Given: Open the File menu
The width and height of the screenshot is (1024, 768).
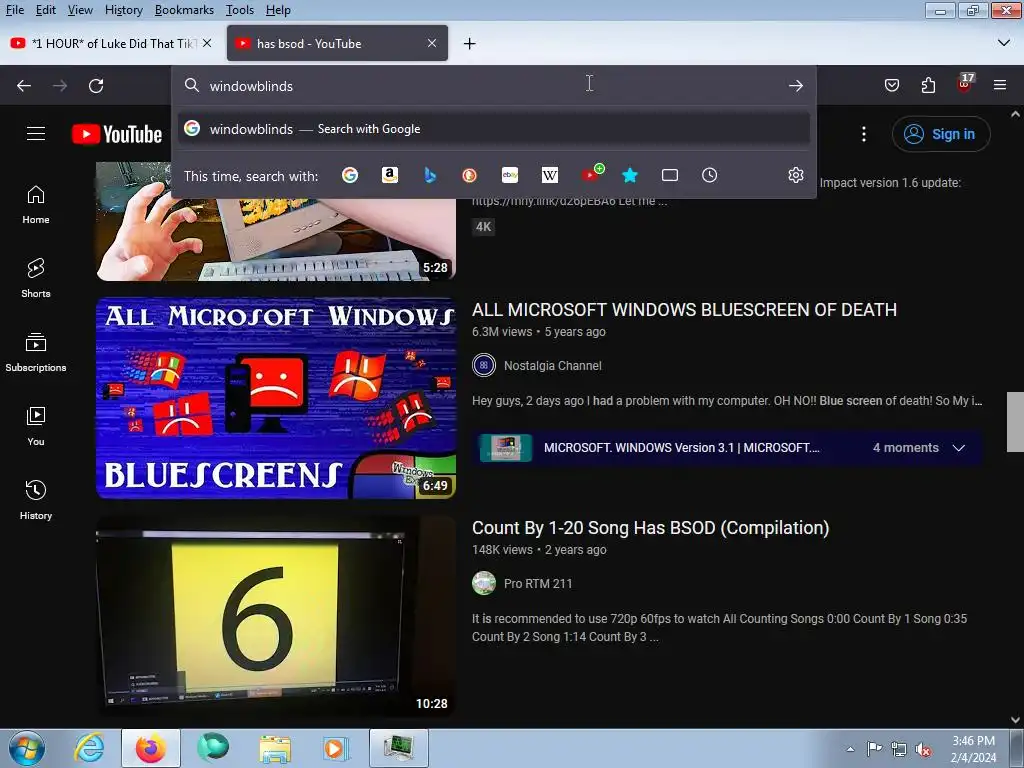Looking at the screenshot, I should click(15, 10).
